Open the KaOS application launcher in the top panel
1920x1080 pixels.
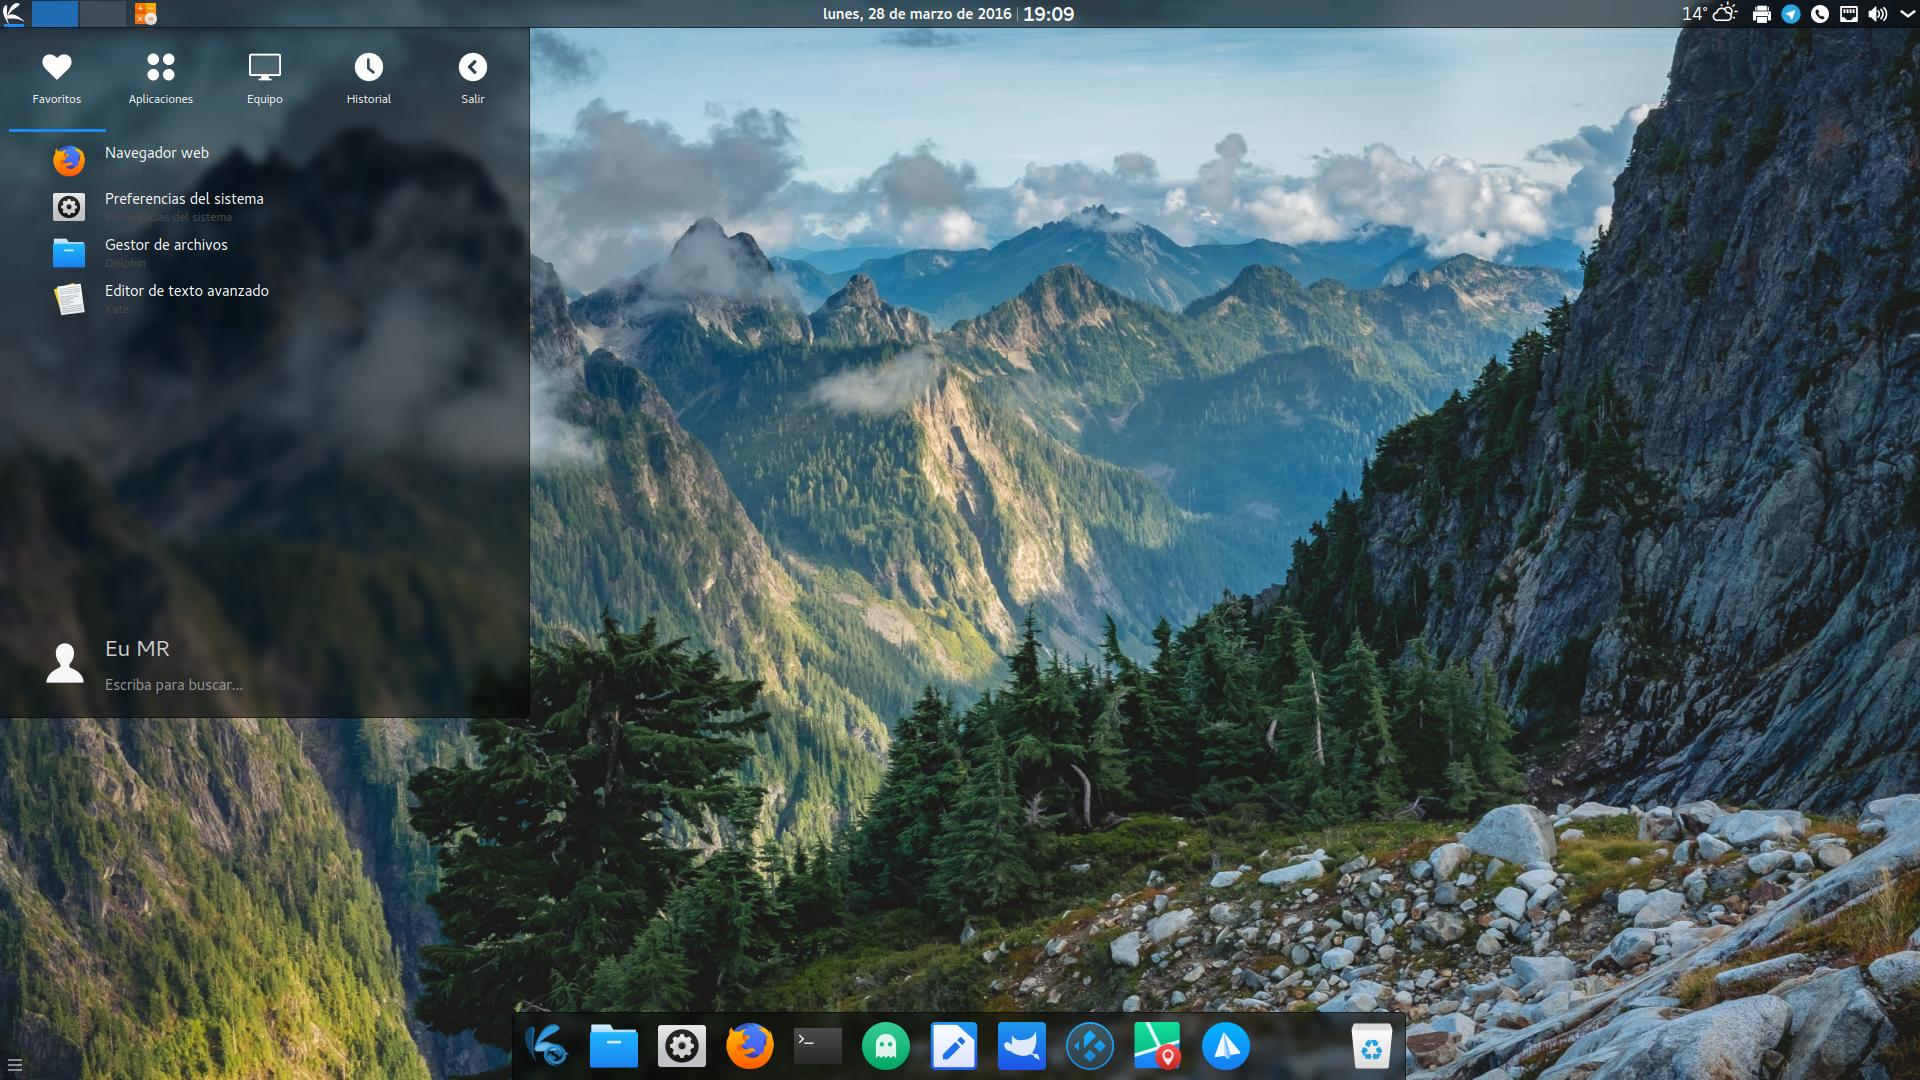point(14,14)
